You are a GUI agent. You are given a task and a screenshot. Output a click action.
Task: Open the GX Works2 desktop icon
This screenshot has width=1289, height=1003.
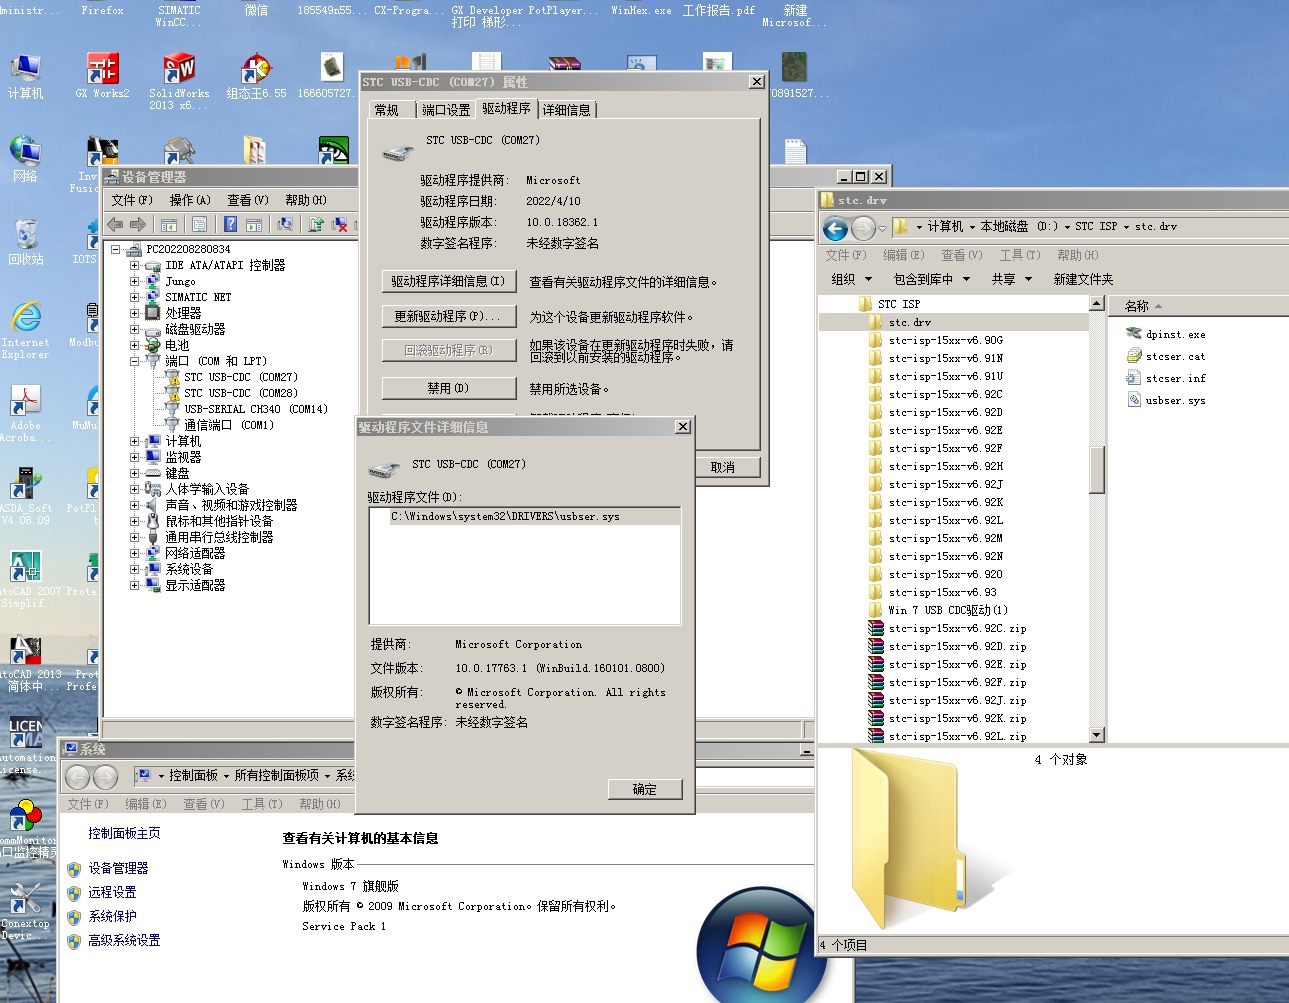pos(102,75)
